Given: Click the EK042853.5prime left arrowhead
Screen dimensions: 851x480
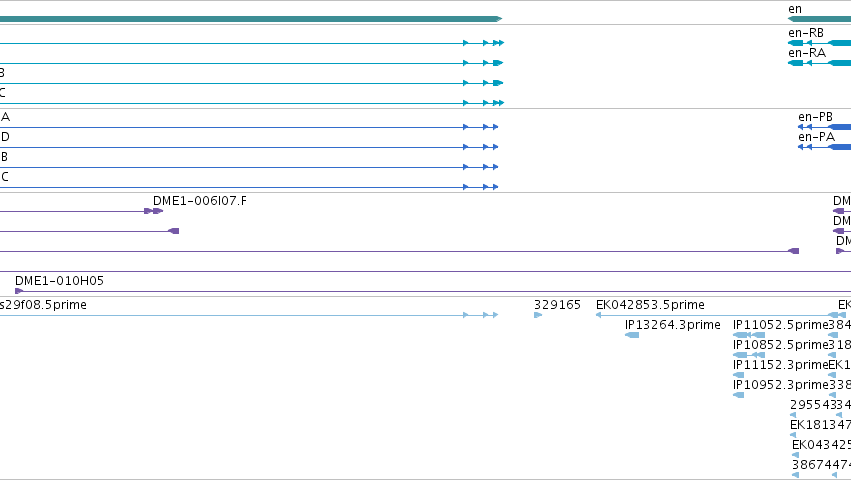Looking at the screenshot, I should pos(599,315).
